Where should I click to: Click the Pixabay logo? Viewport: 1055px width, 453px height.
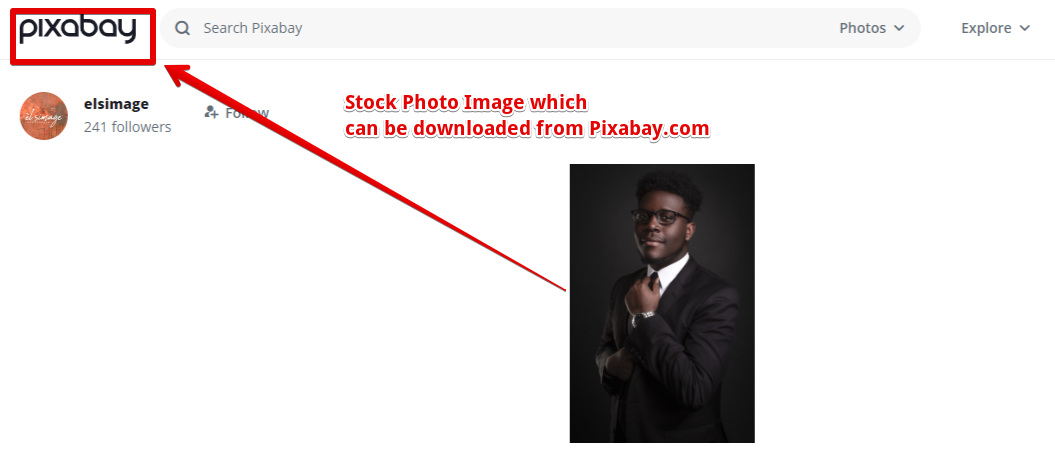tap(77, 30)
